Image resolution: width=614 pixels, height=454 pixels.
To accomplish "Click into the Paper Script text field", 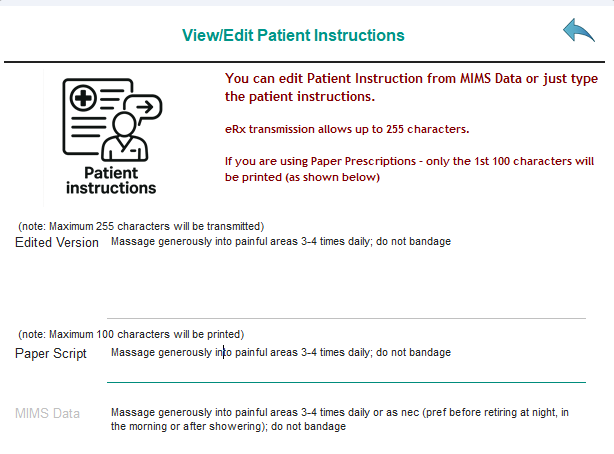I will (346, 362).
